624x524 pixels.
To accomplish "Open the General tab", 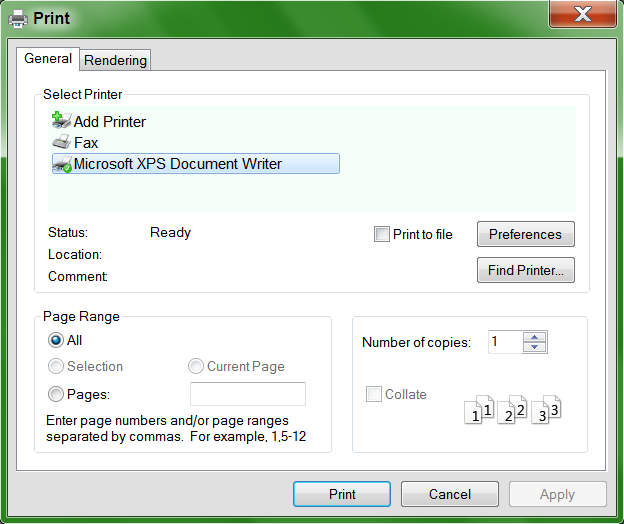I will click(48, 59).
